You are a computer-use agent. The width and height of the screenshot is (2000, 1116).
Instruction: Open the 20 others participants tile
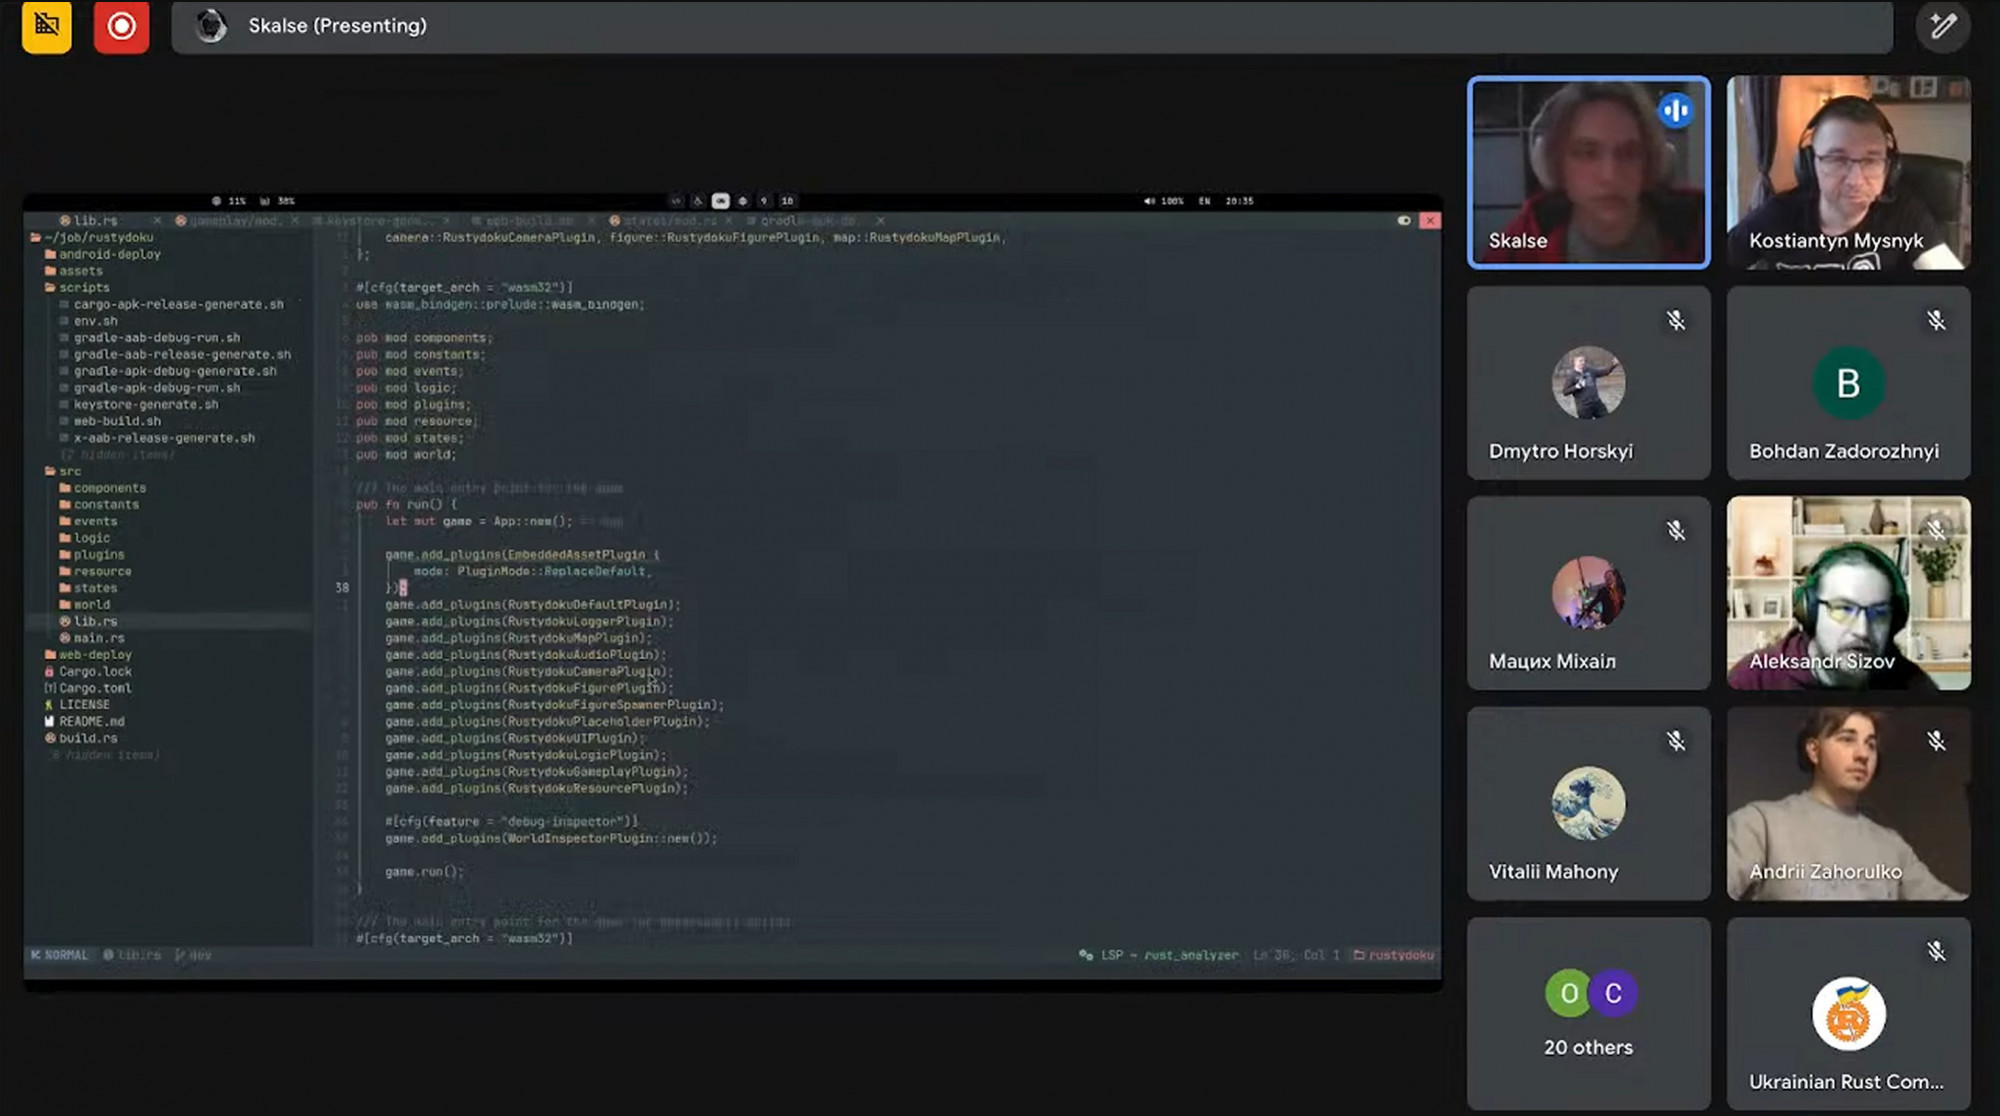pyautogui.click(x=1588, y=1012)
